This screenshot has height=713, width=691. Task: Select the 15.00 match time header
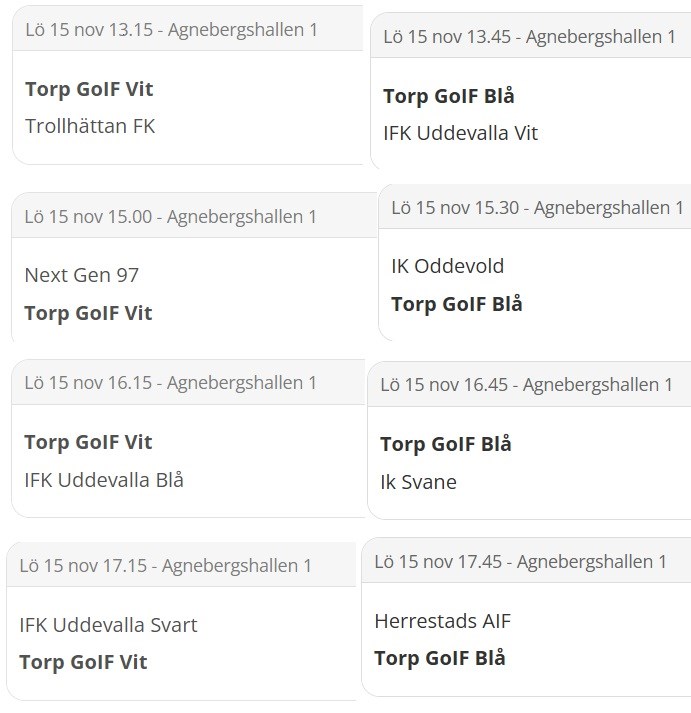[x=170, y=216]
